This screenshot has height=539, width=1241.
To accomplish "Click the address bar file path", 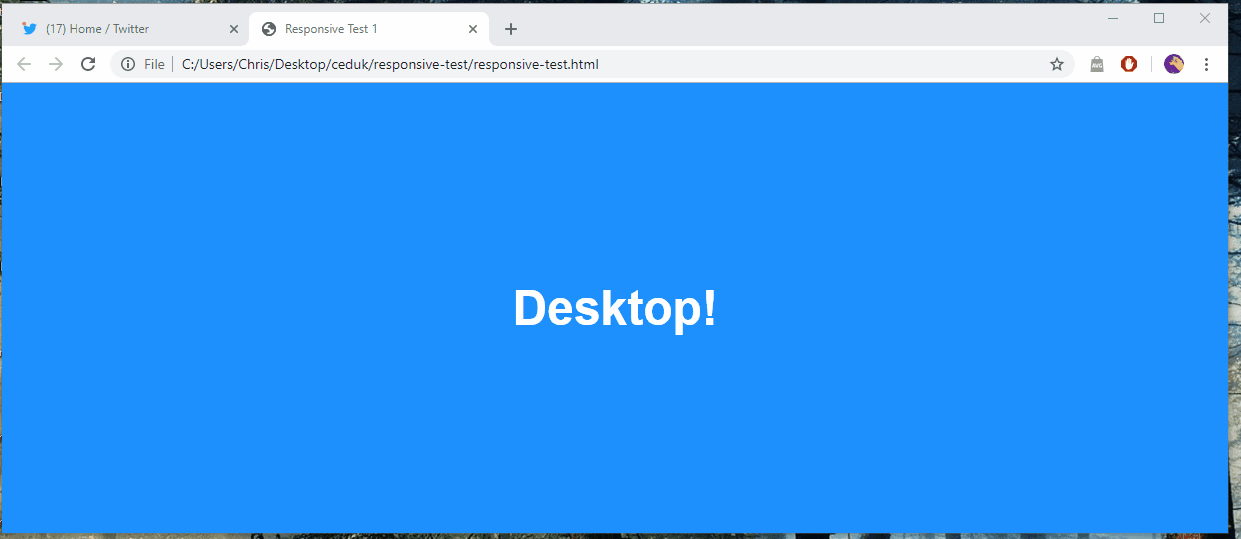I will (x=390, y=64).
